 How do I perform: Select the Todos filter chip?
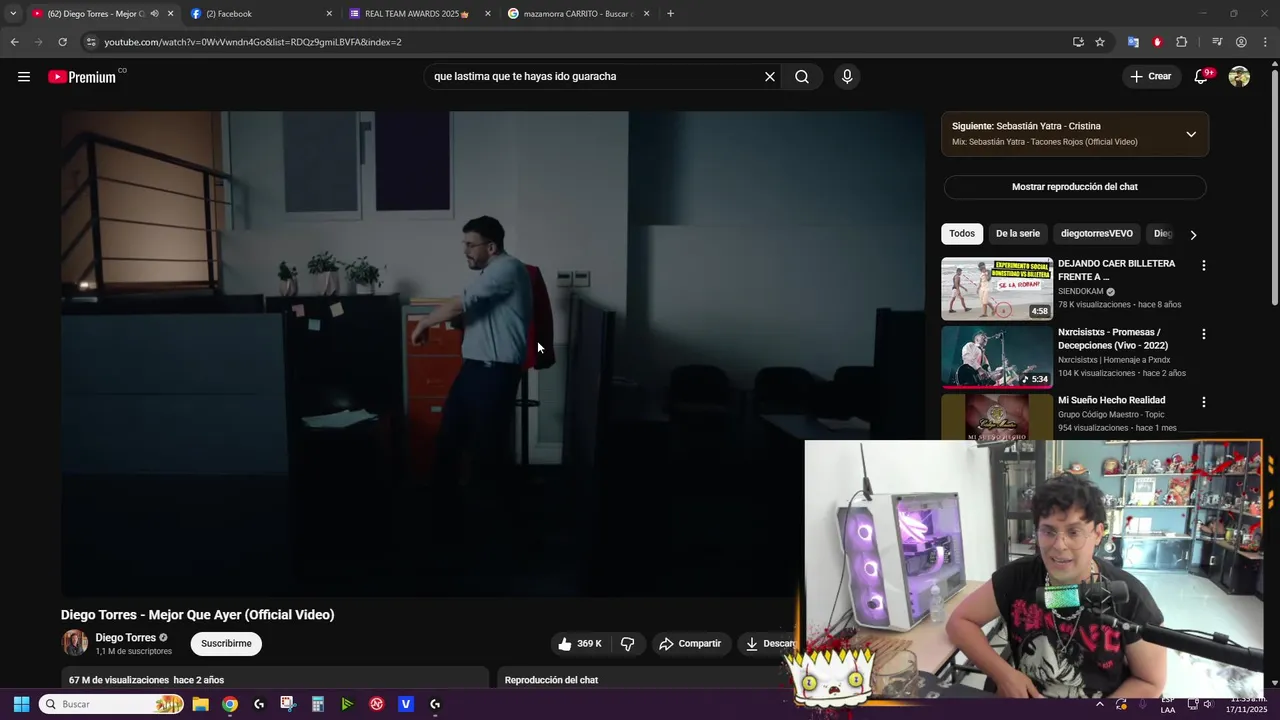[x=962, y=234]
